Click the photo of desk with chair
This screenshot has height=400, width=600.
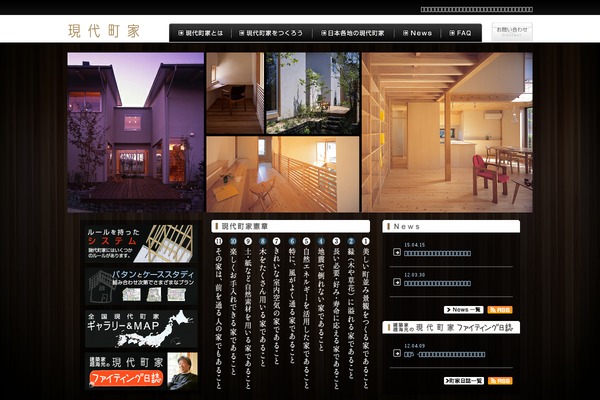click(x=235, y=93)
